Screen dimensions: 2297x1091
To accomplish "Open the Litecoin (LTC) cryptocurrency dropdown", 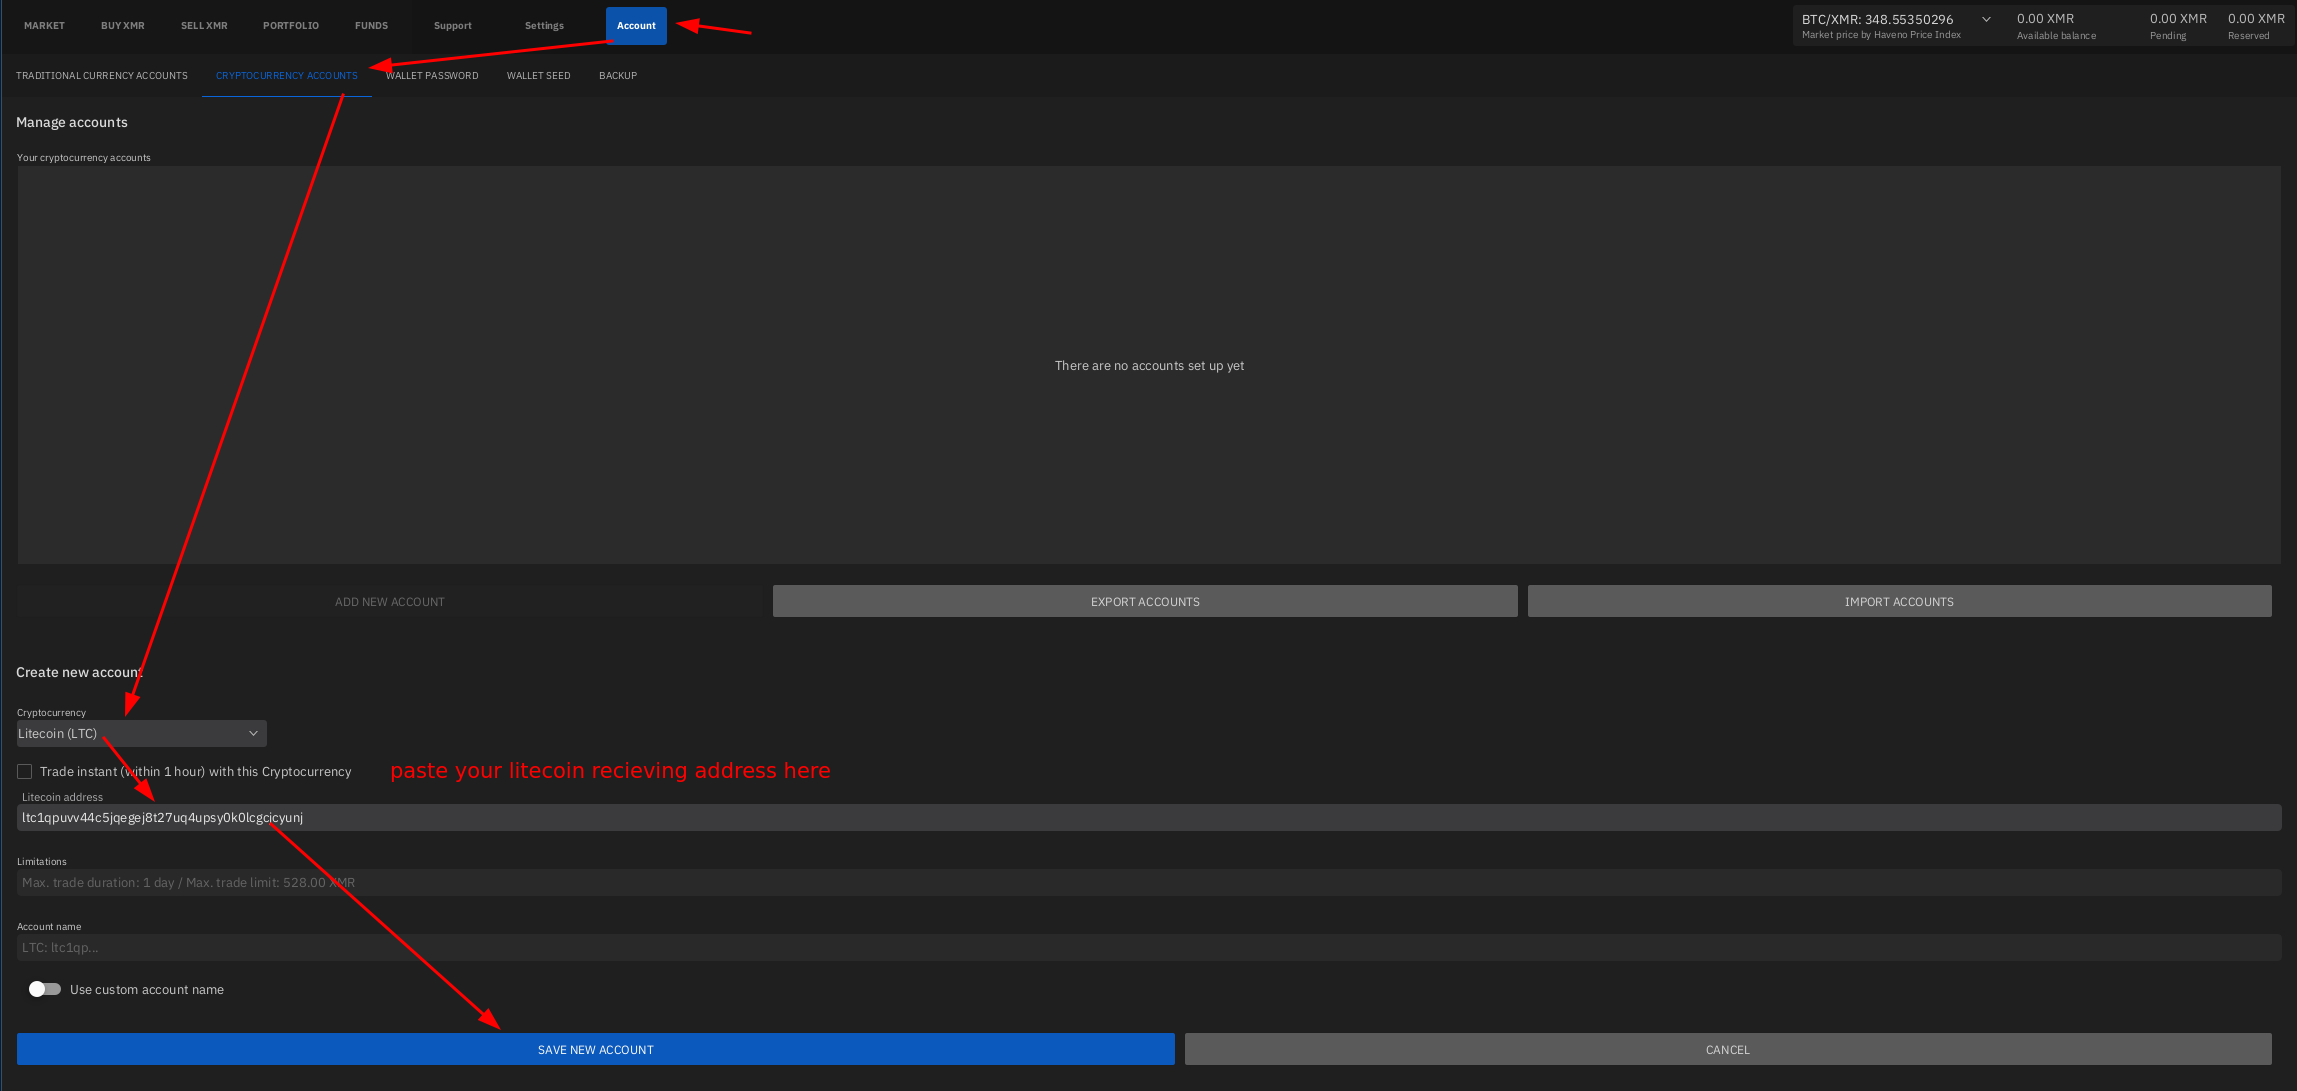I will [141, 734].
